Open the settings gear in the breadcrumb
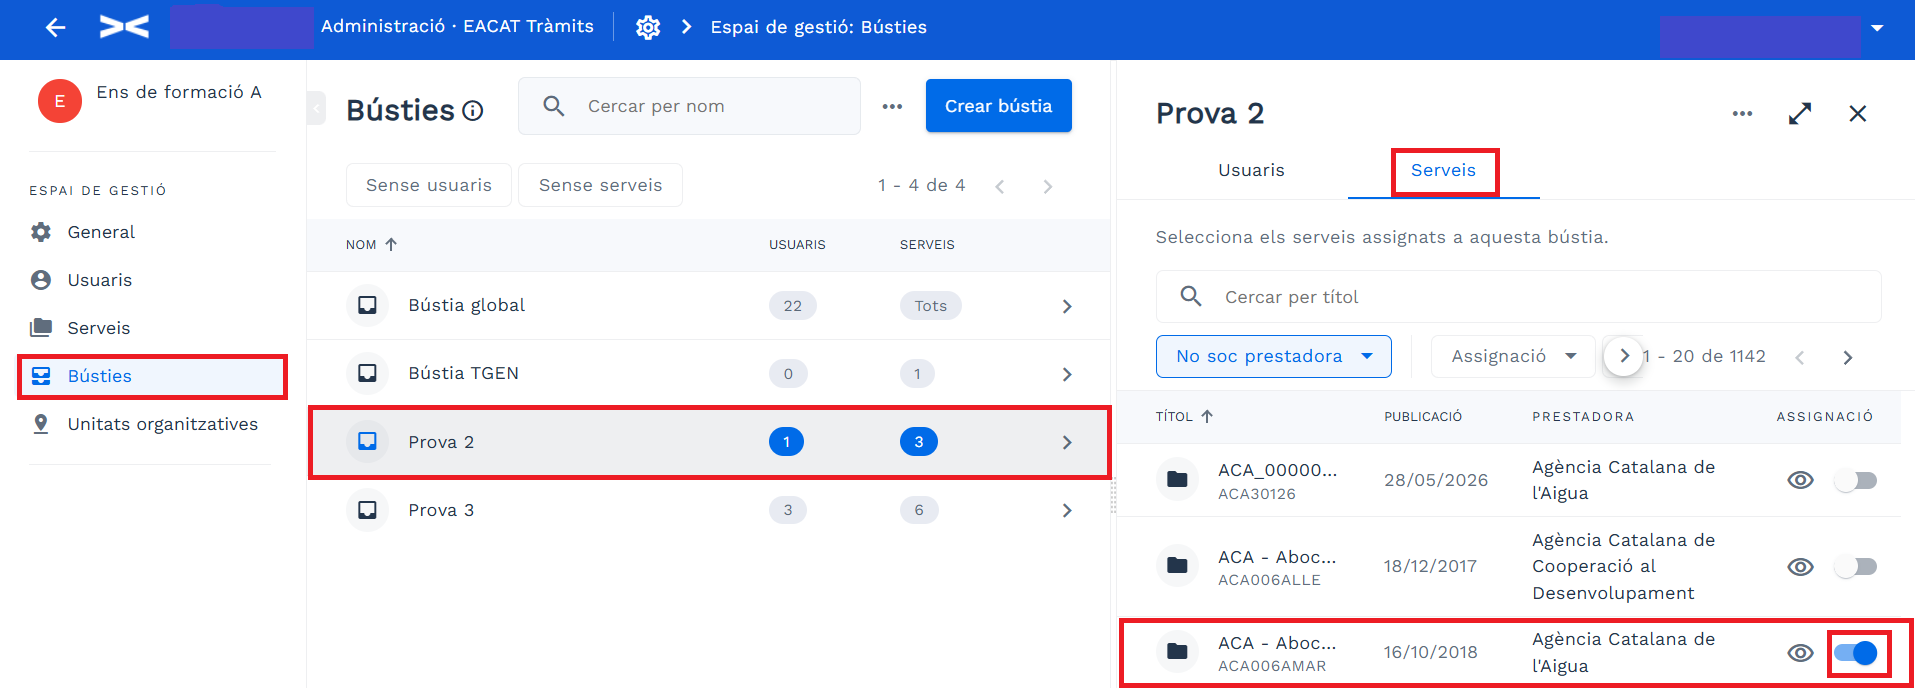Viewport: 1915px width, 688px height. (648, 27)
